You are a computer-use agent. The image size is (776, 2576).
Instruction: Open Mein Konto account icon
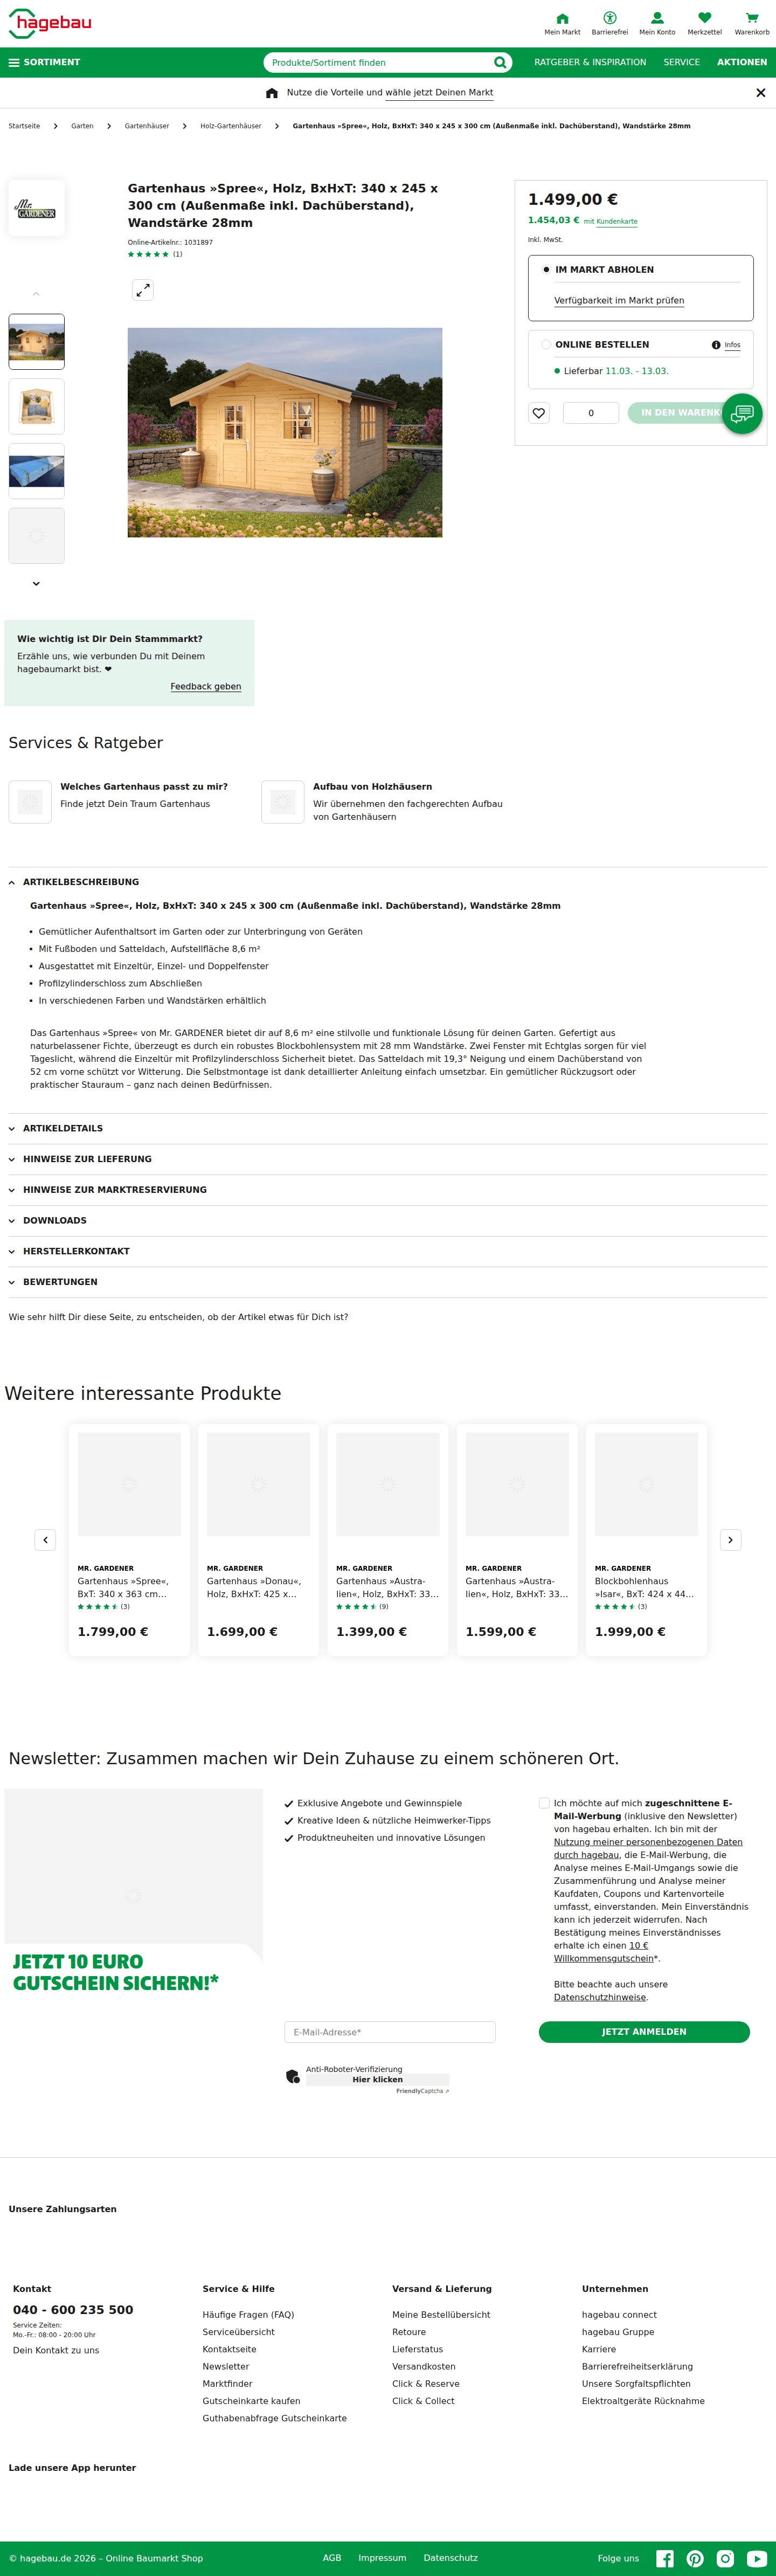[657, 18]
